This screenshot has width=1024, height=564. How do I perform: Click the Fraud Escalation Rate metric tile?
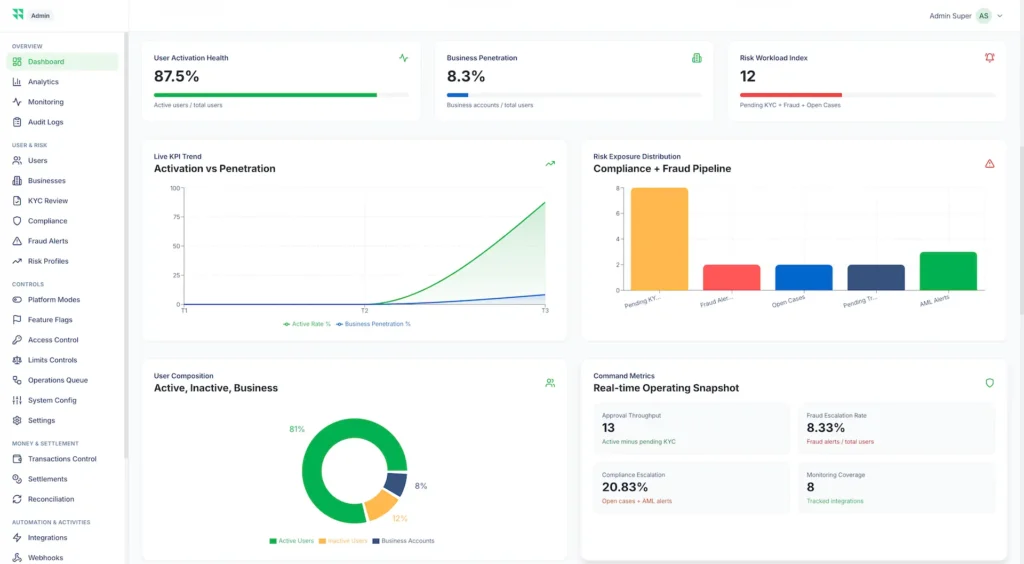click(x=896, y=429)
